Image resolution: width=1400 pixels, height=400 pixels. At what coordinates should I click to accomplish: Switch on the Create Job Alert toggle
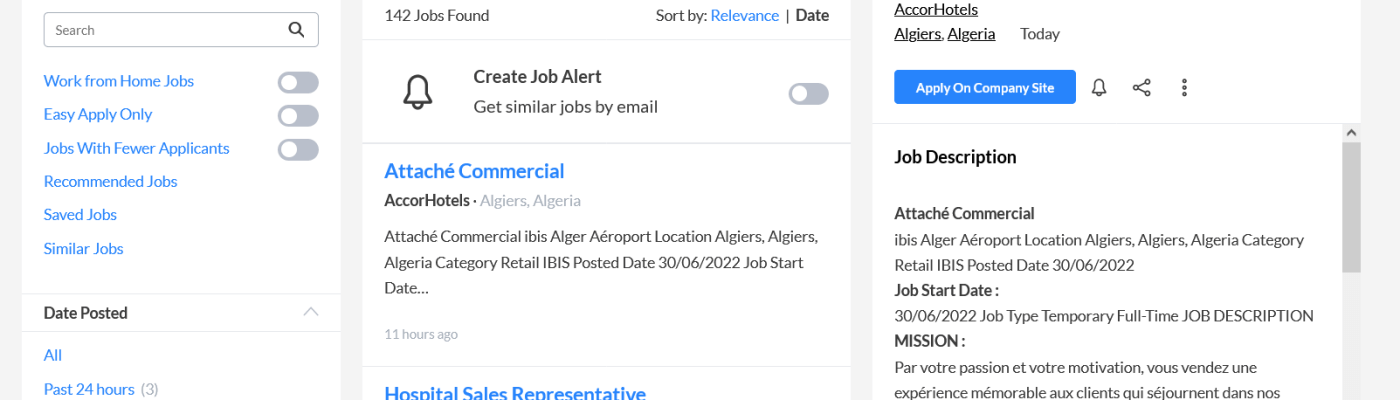[x=808, y=94]
